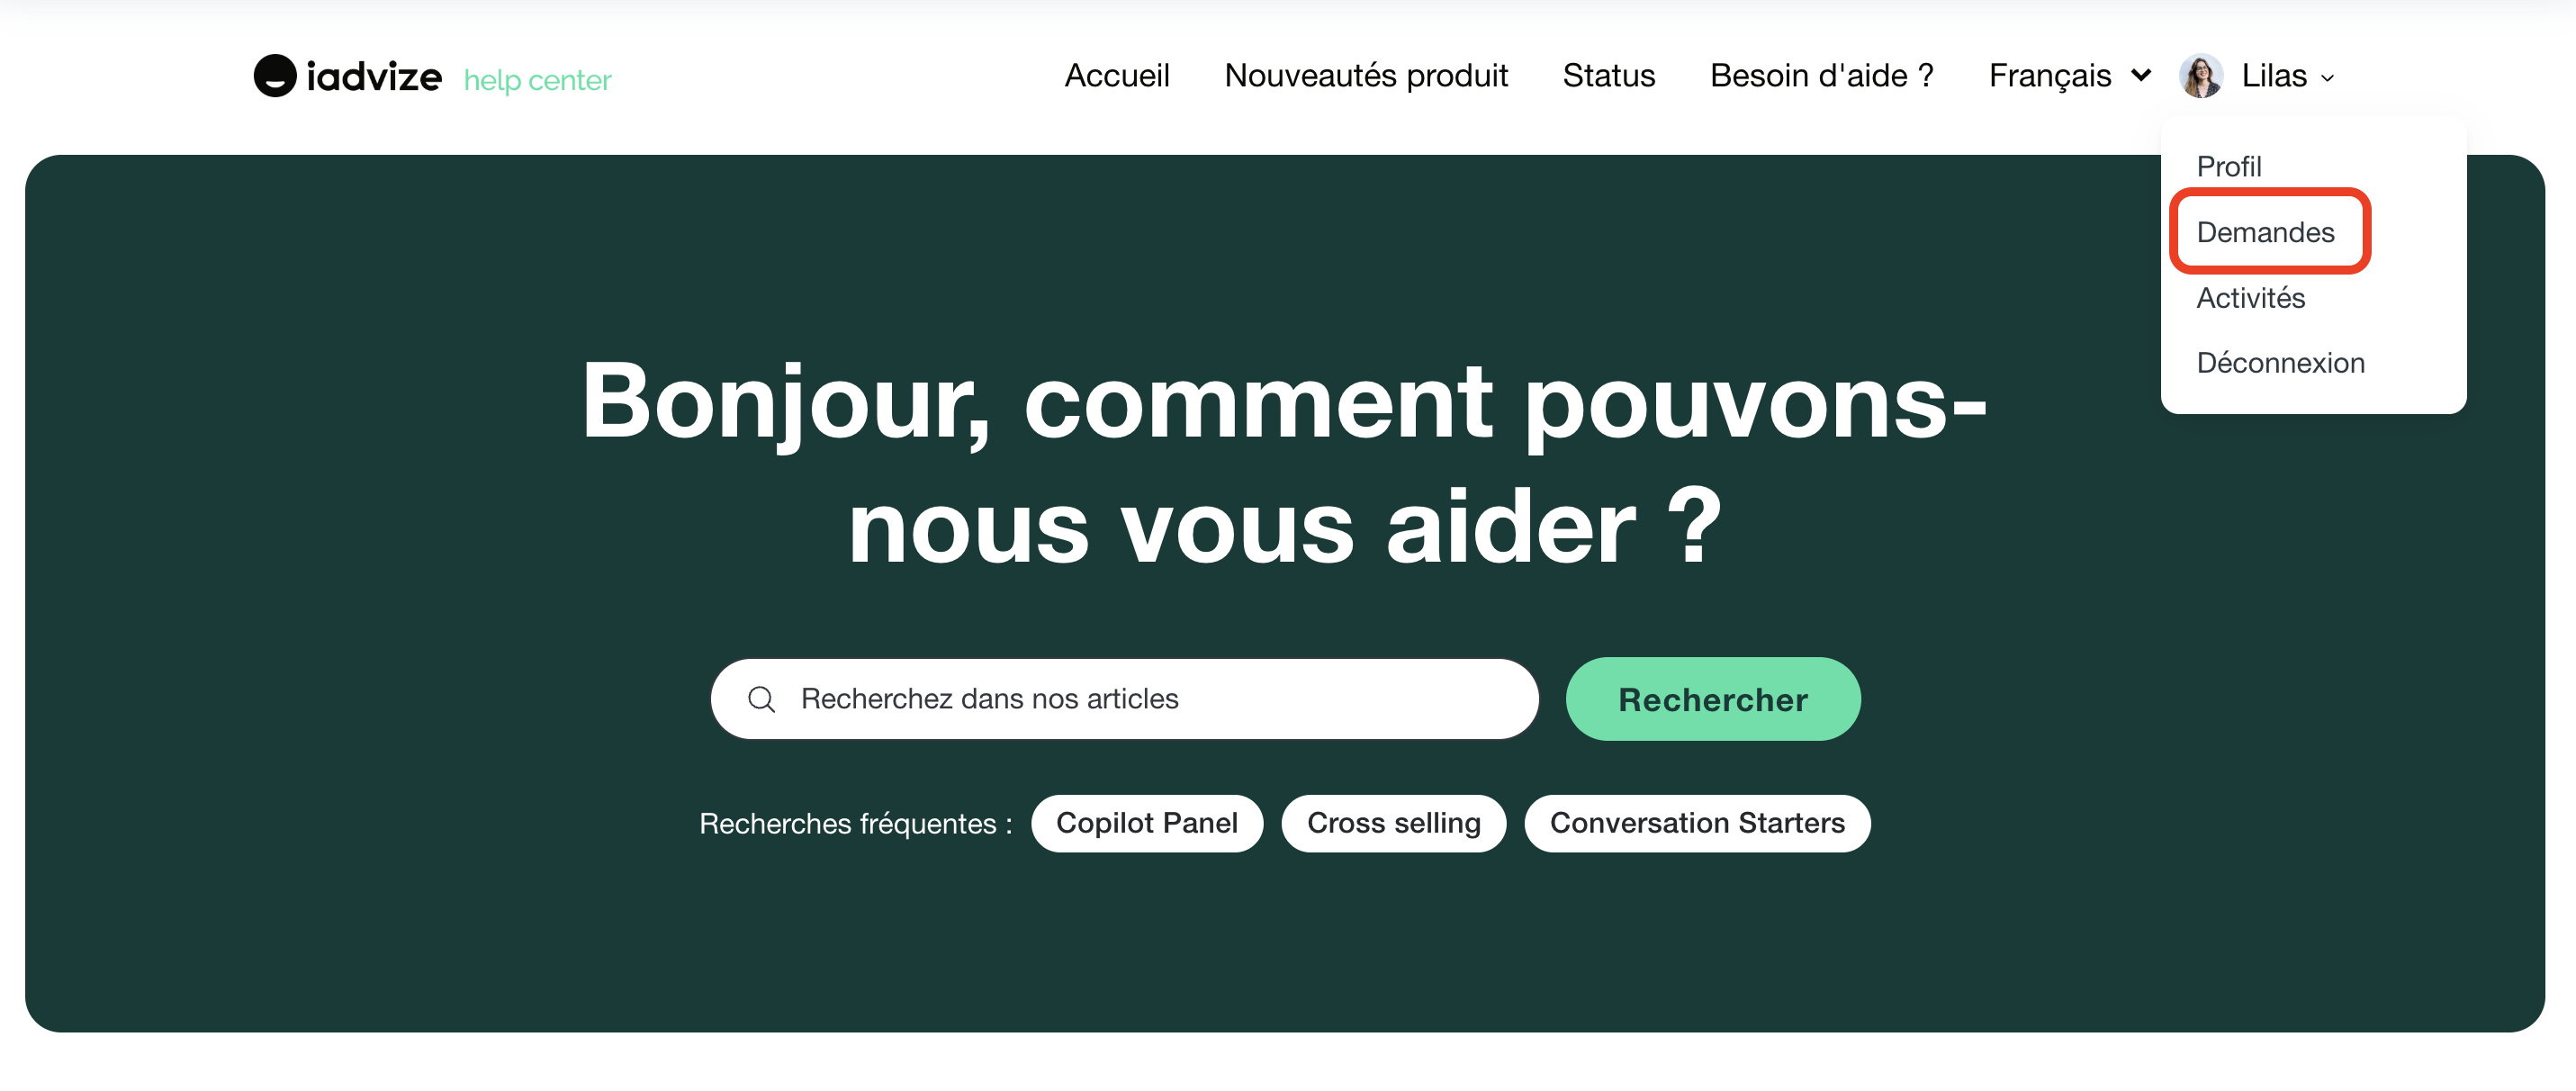
Task: Click the magnifier icon in search field
Action: 761,699
